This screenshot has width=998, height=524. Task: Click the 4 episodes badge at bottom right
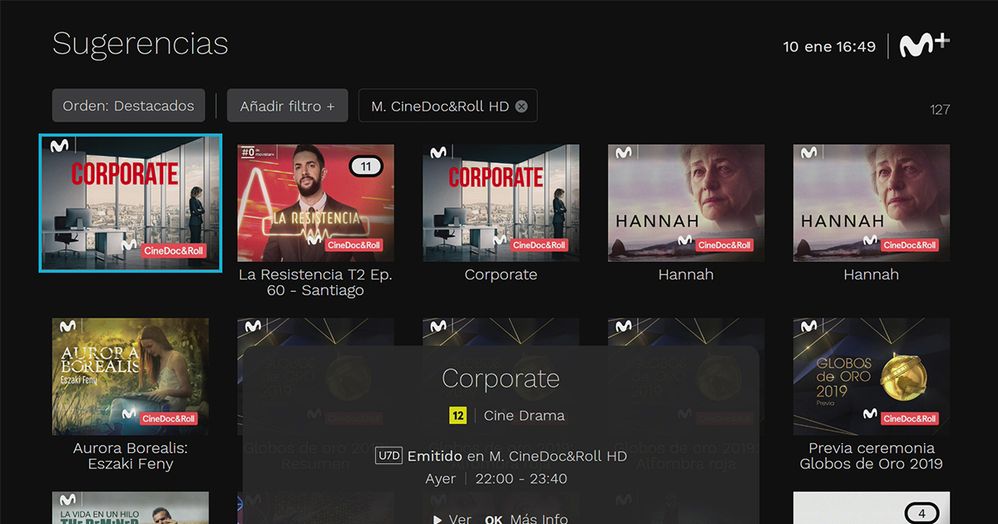(922, 513)
